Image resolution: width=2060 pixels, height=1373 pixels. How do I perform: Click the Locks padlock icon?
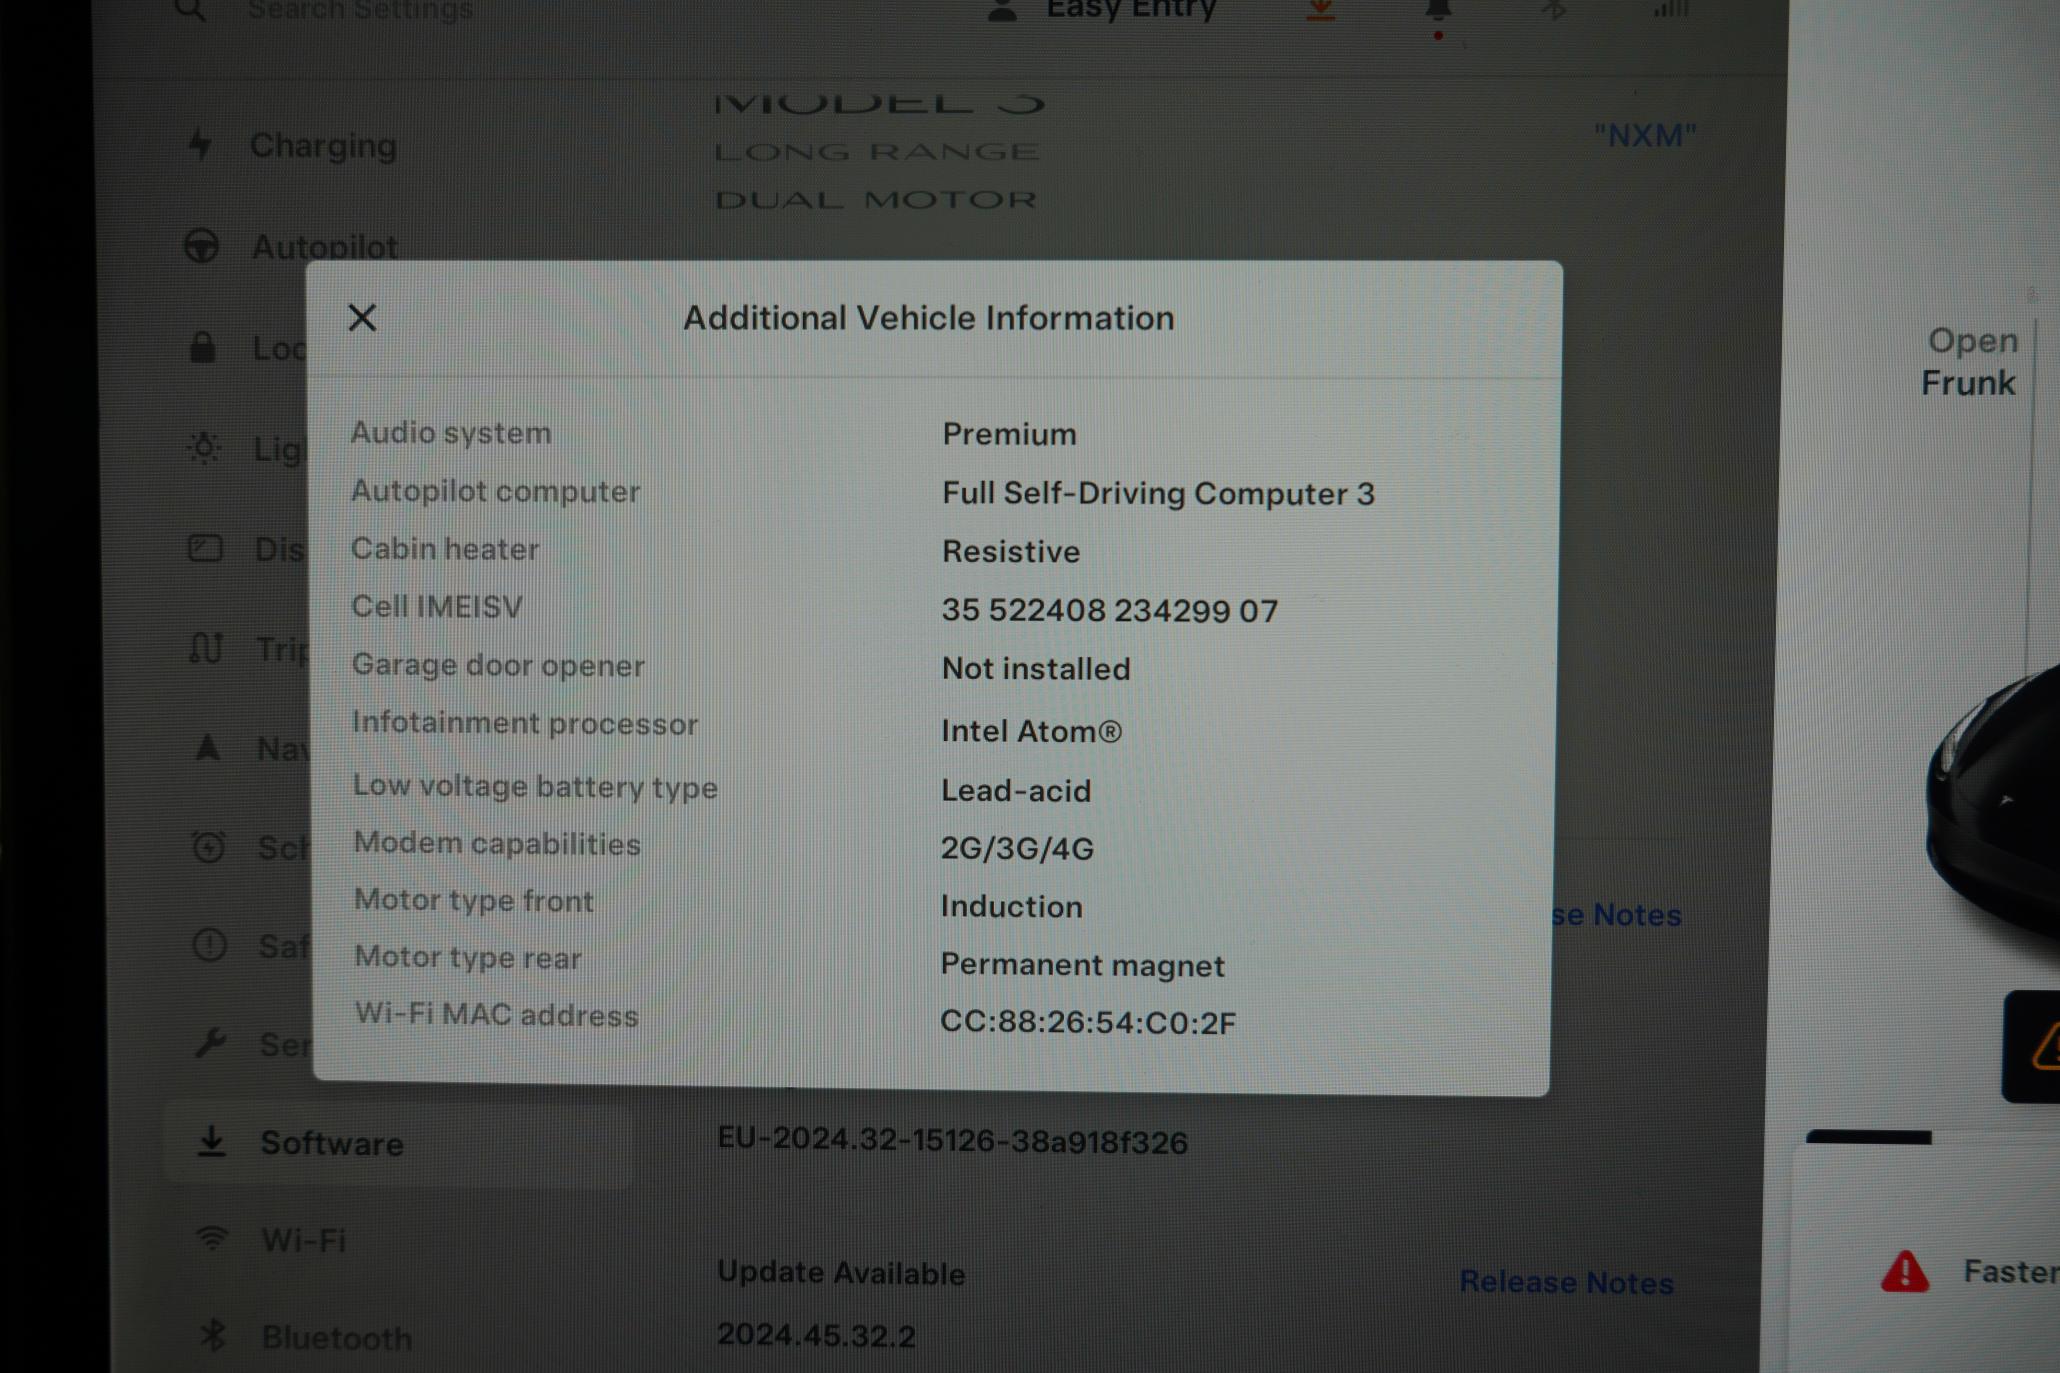pyautogui.click(x=203, y=347)
